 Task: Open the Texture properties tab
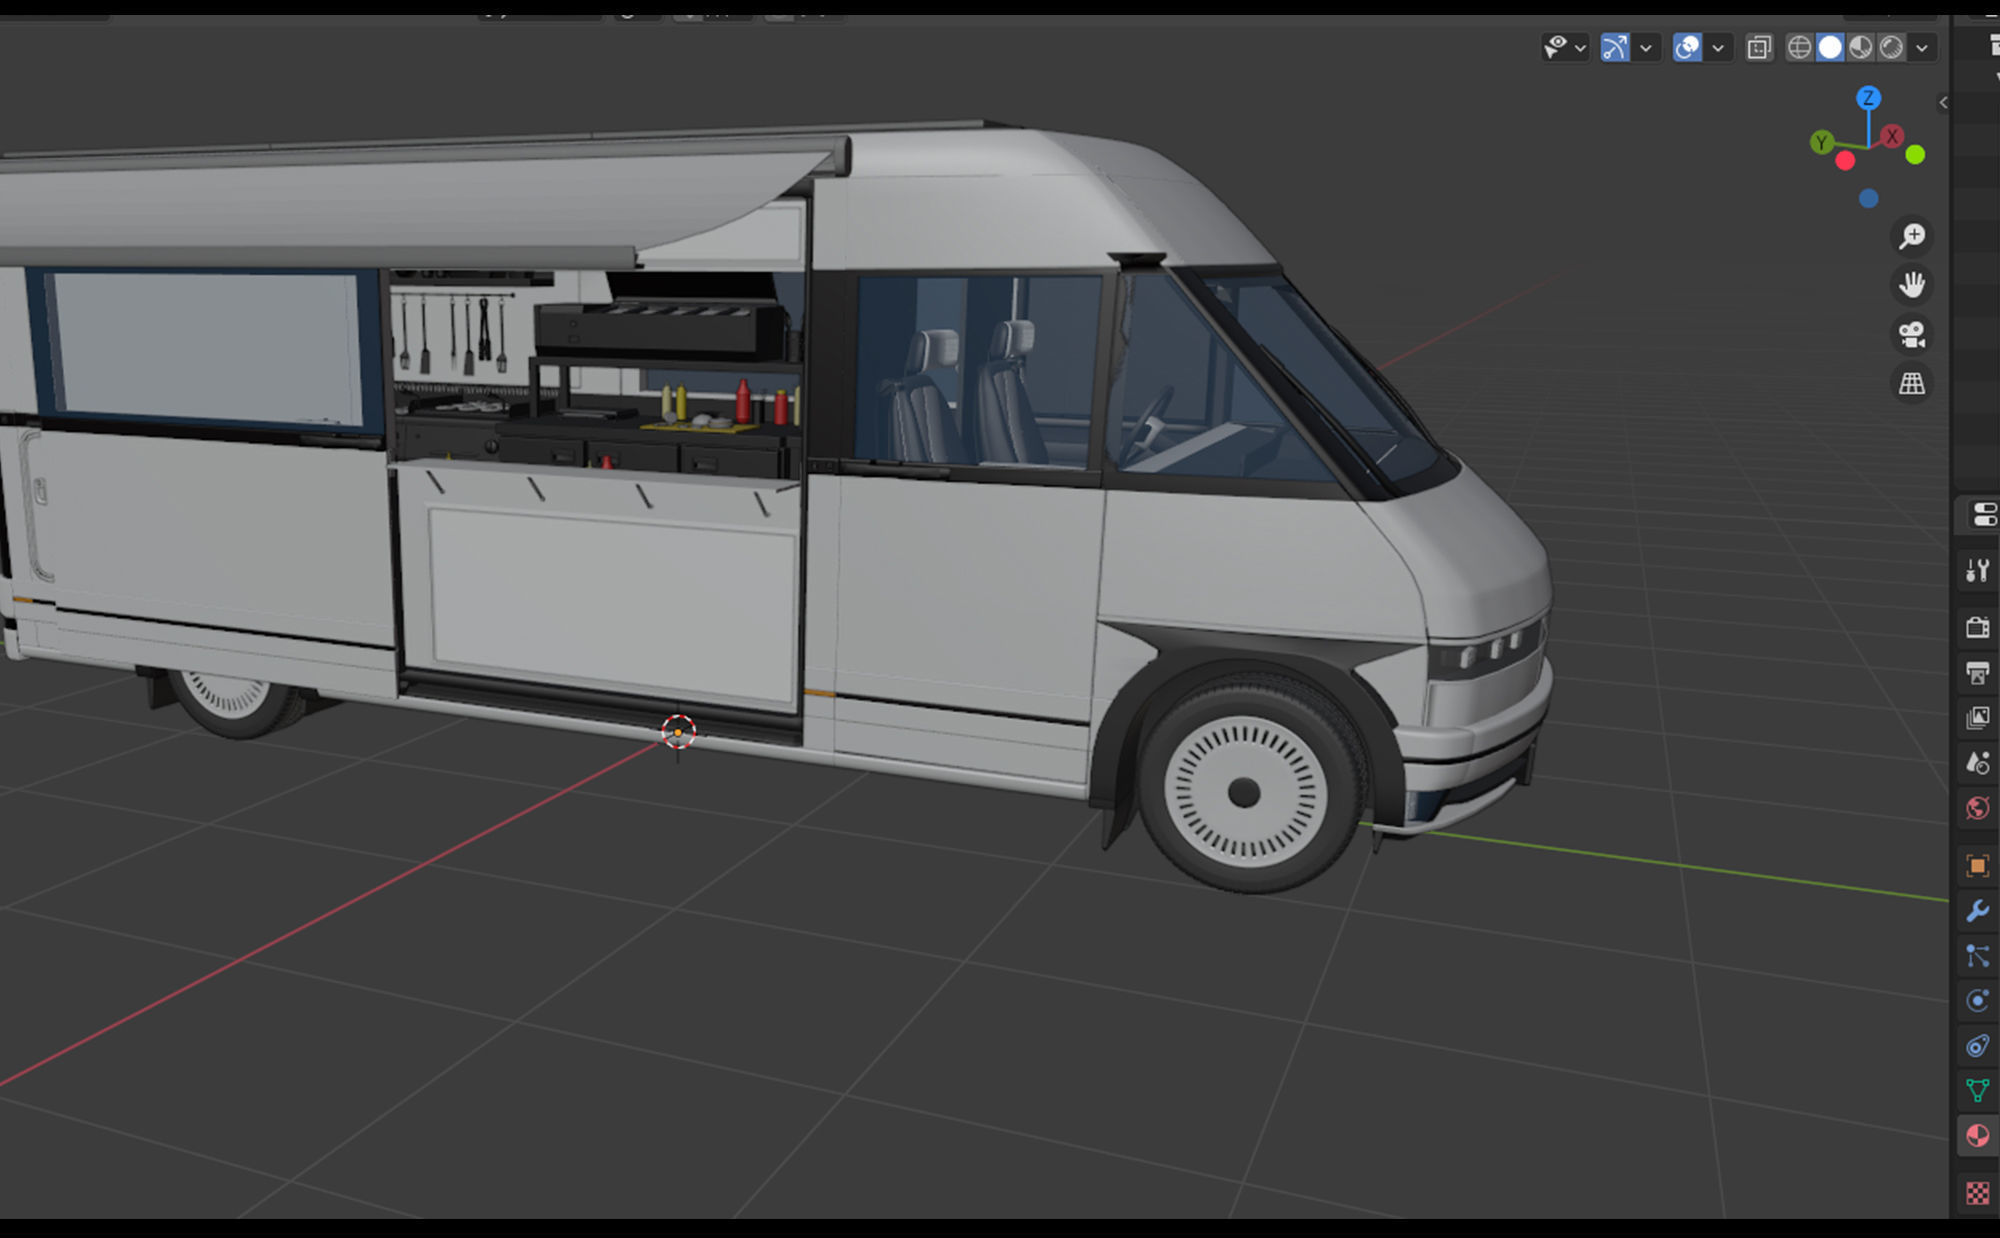1977,1193
